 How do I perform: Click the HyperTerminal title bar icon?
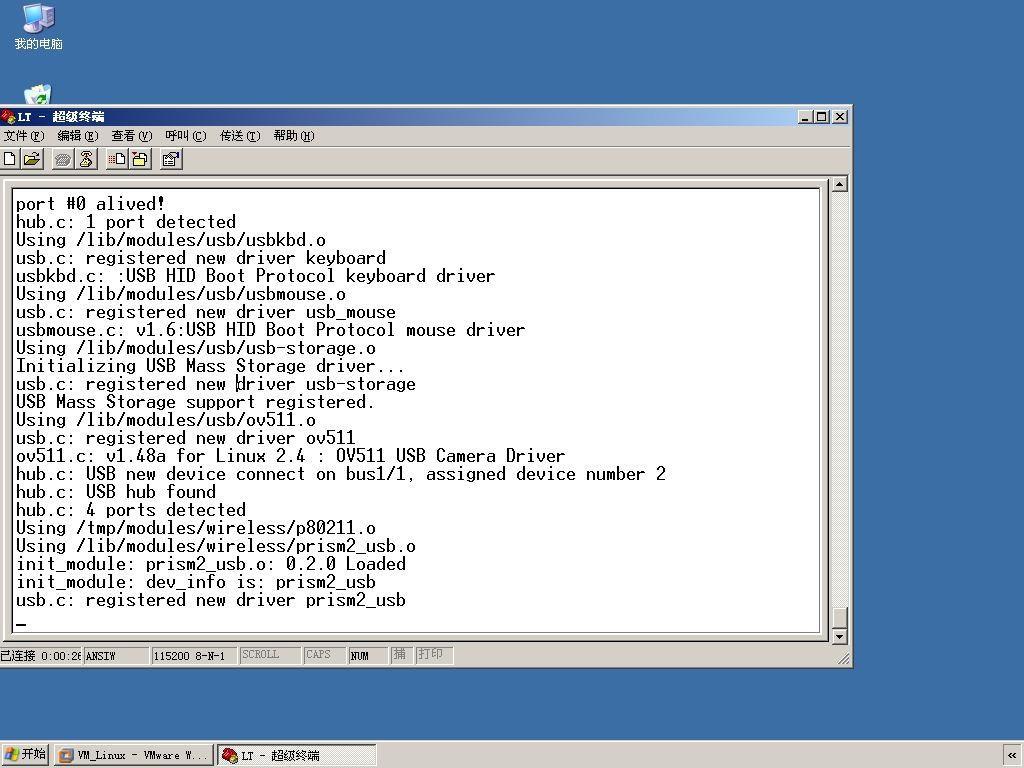tap(8, 117)
